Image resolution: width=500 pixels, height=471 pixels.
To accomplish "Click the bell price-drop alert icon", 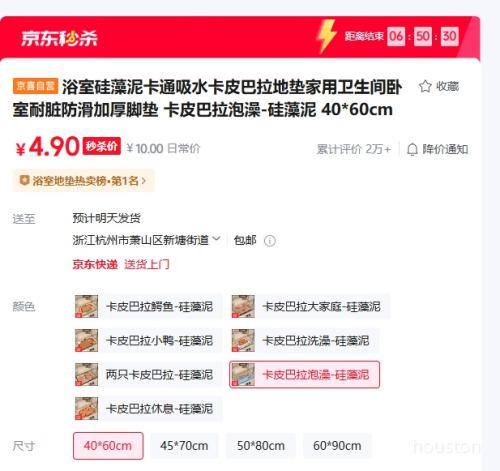I will pyautogui.click(x=412, y=149).
